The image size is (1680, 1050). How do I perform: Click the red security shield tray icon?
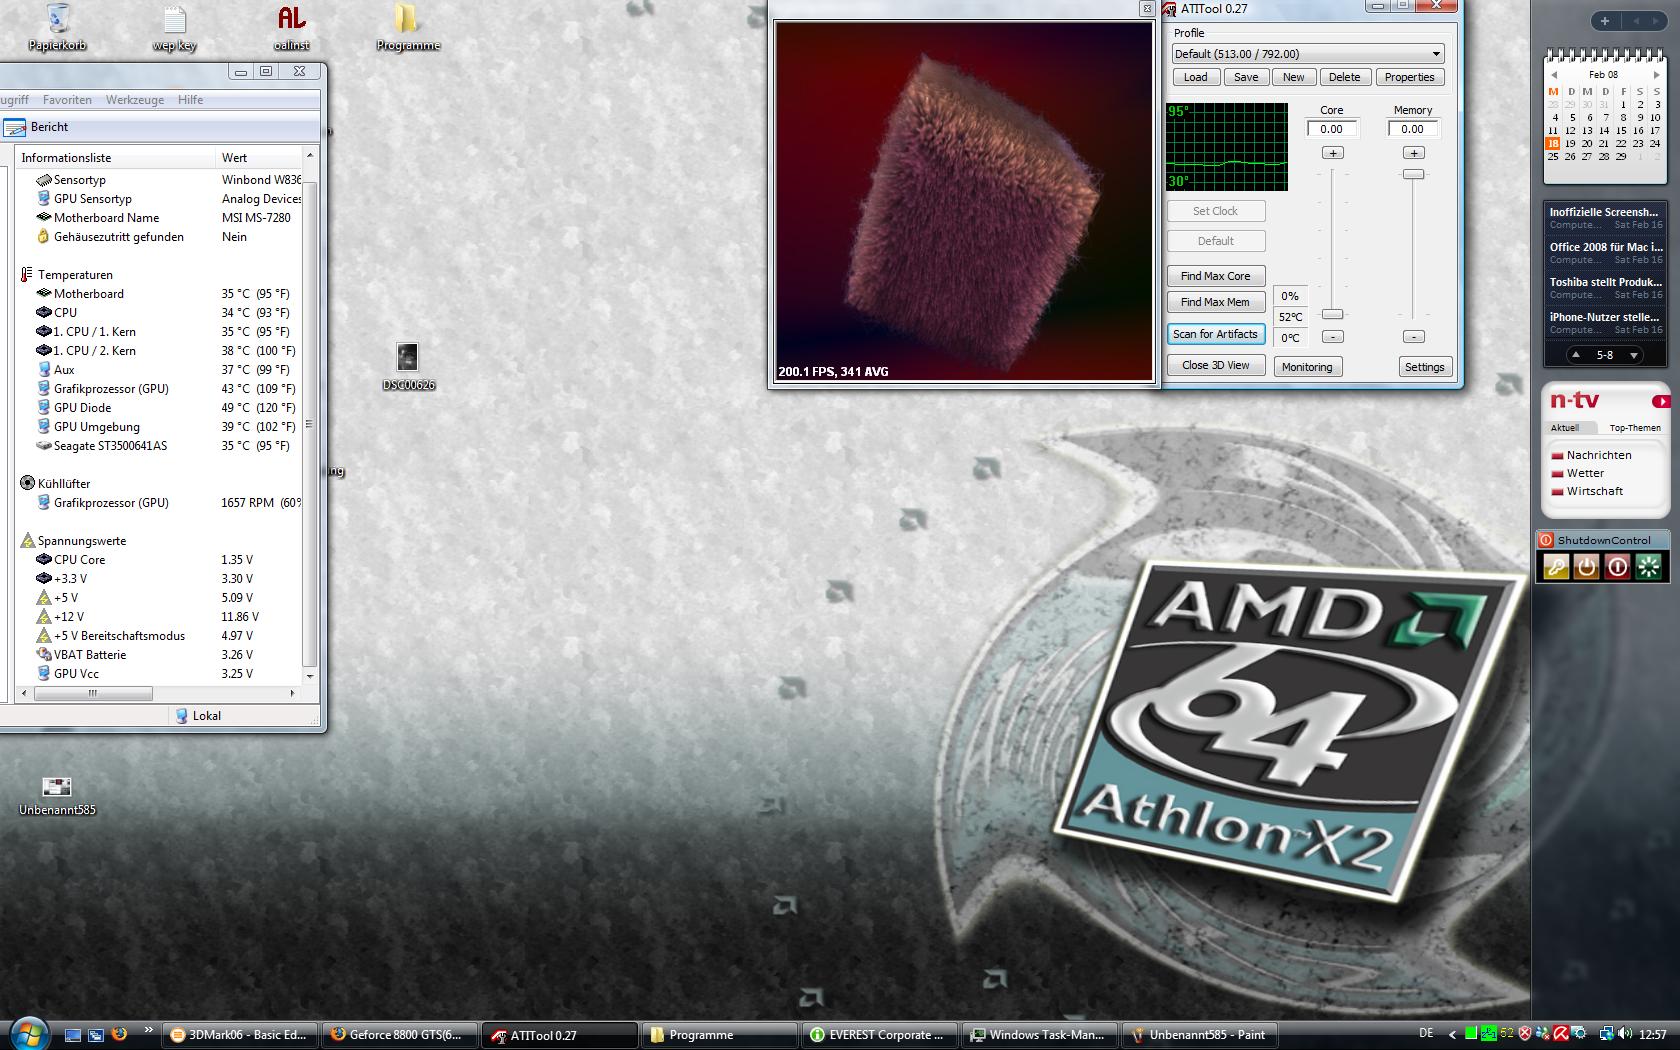tap(1525, 1034)
